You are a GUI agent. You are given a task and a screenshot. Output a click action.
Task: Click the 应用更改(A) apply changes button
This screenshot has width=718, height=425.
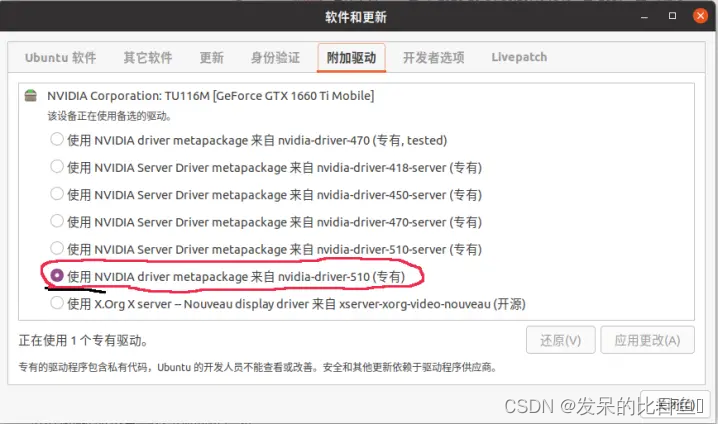pos(647,340)
